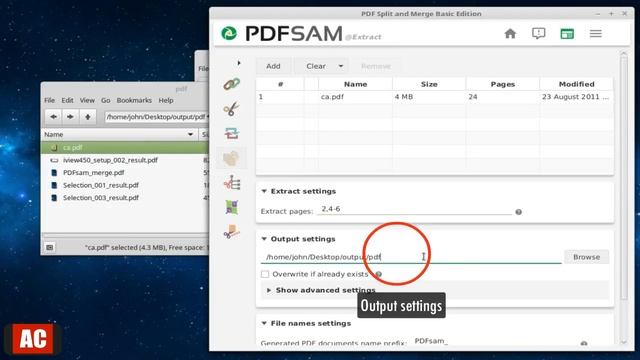Viewport: 640px width, 360px height.
Task: Click the Extract pages input field
Action: [414, 209]
